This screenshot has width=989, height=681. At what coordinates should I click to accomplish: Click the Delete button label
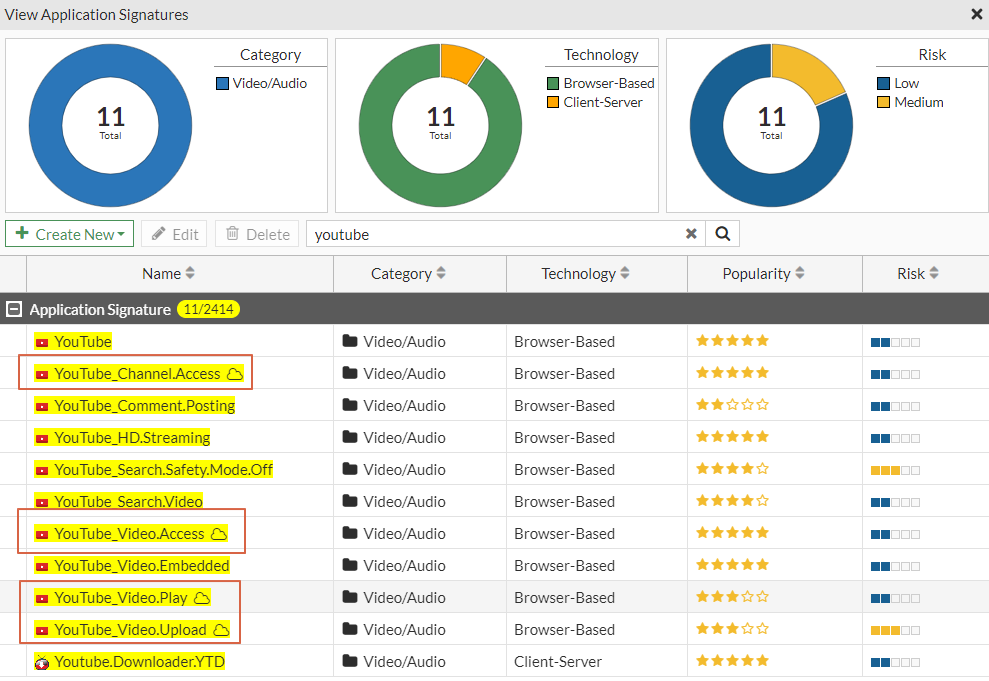click(x=268, y=235)
